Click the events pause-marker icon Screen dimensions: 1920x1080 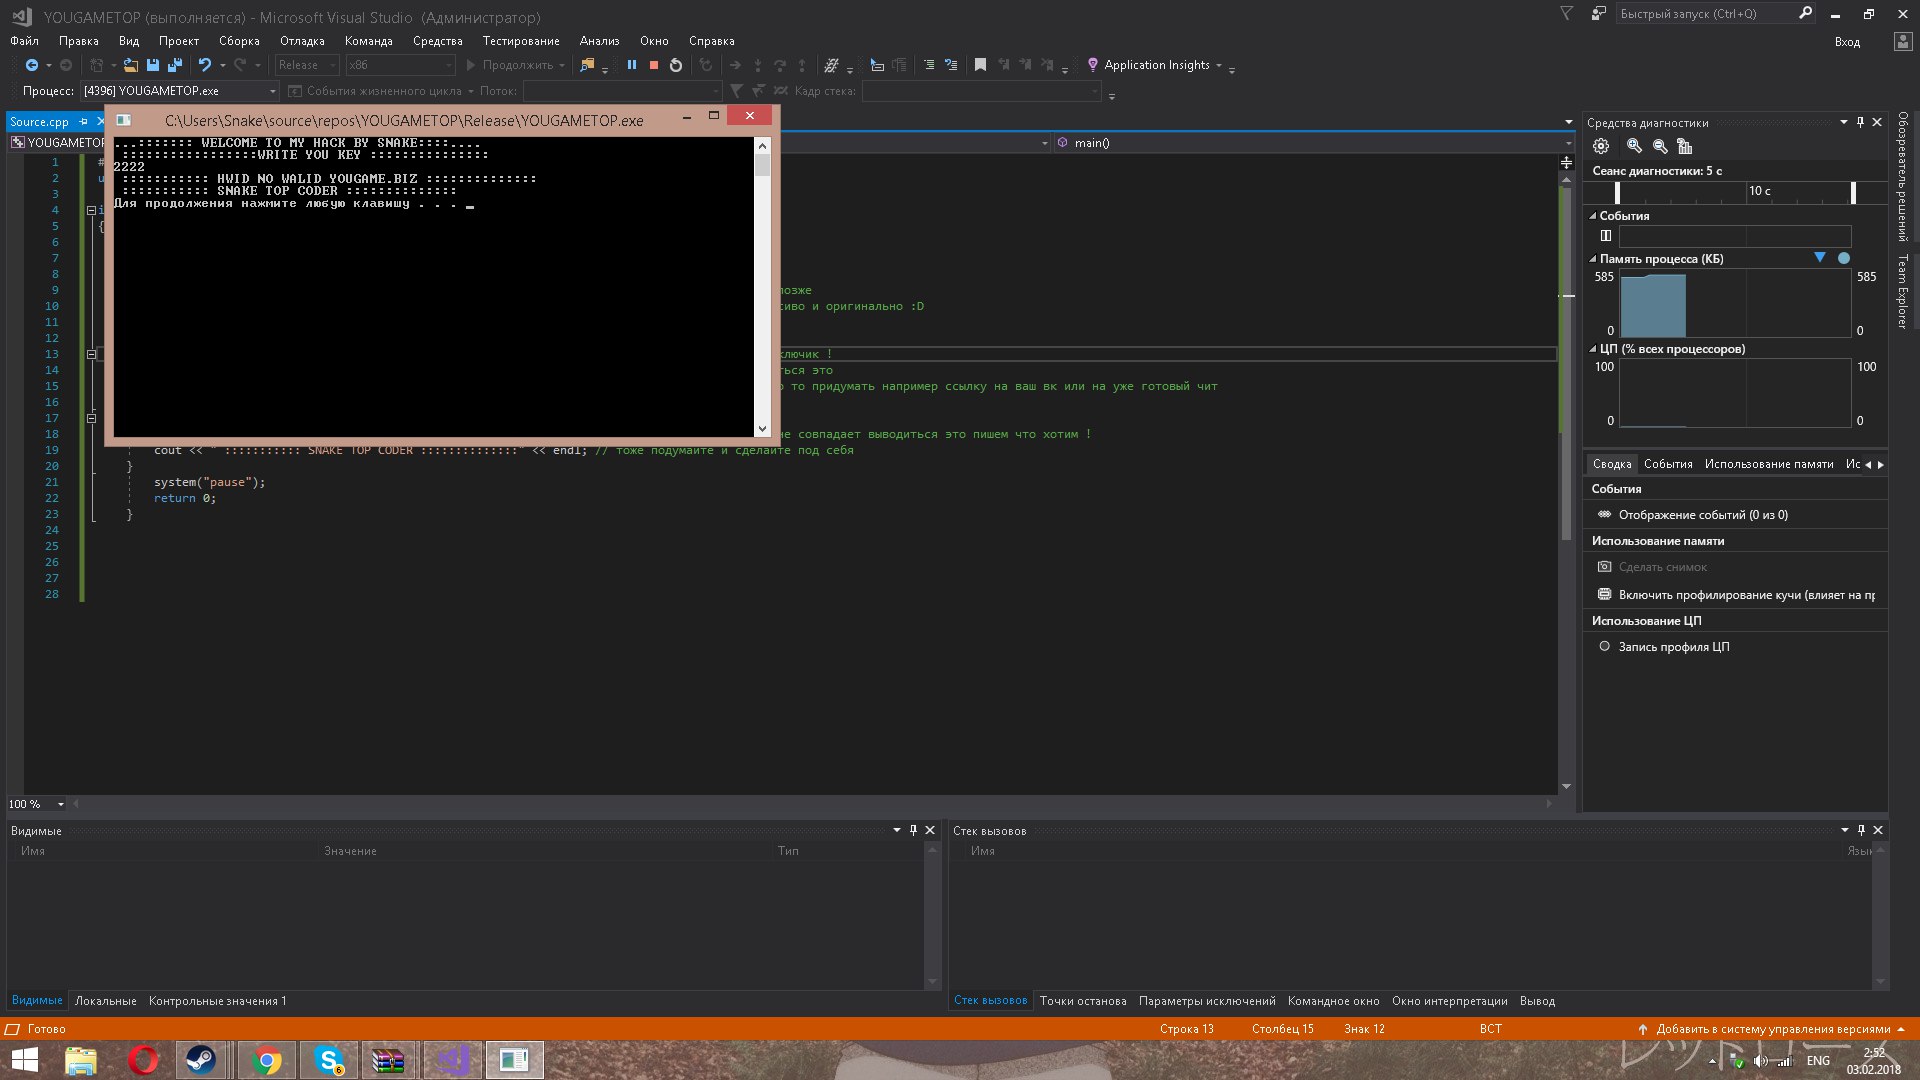pos(1606,236)
